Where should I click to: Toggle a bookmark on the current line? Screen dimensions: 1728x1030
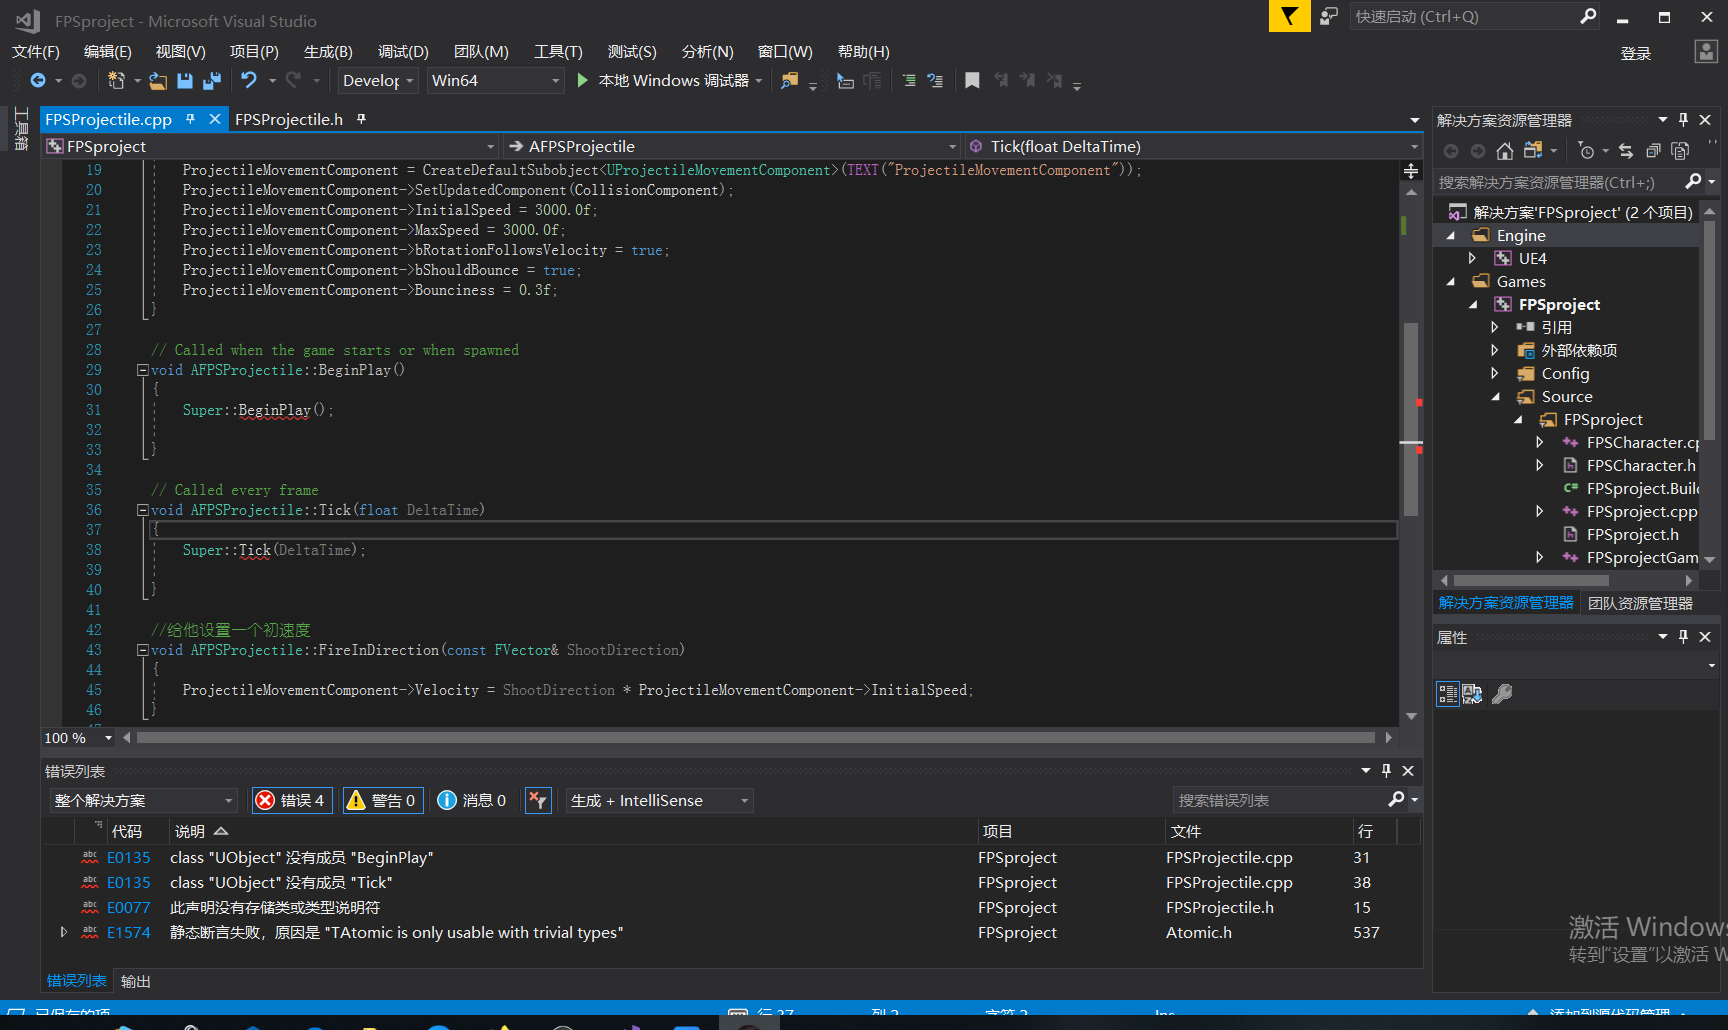click(x=972, y=80)
